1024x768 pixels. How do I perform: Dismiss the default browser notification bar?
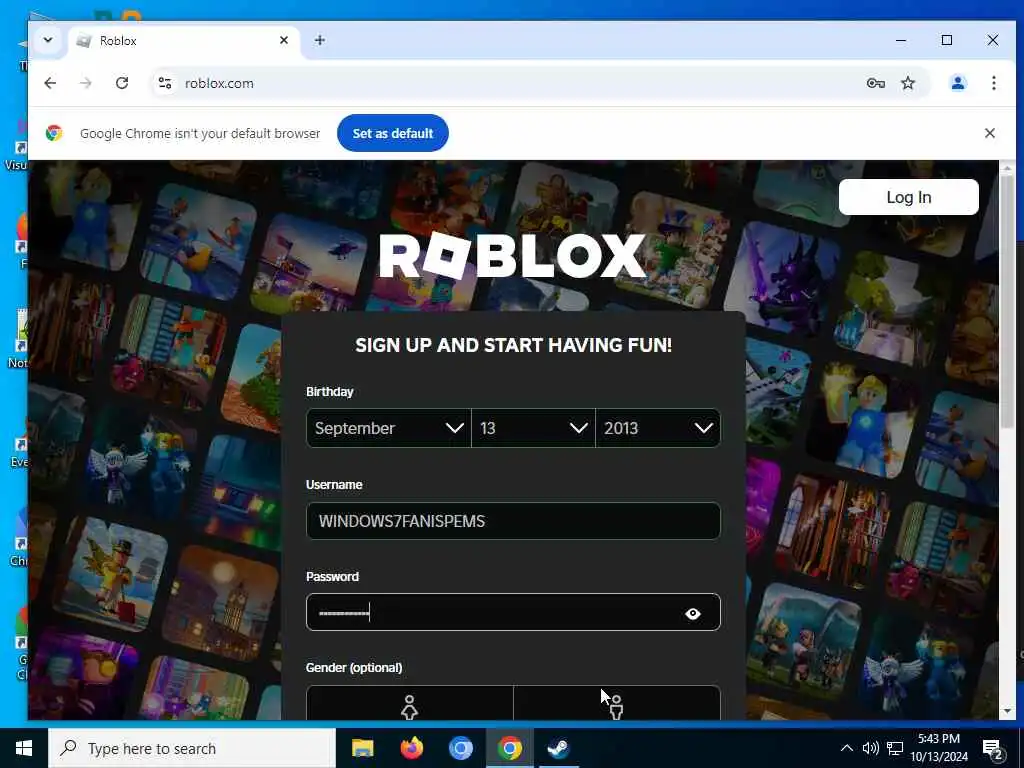[989, 133]
